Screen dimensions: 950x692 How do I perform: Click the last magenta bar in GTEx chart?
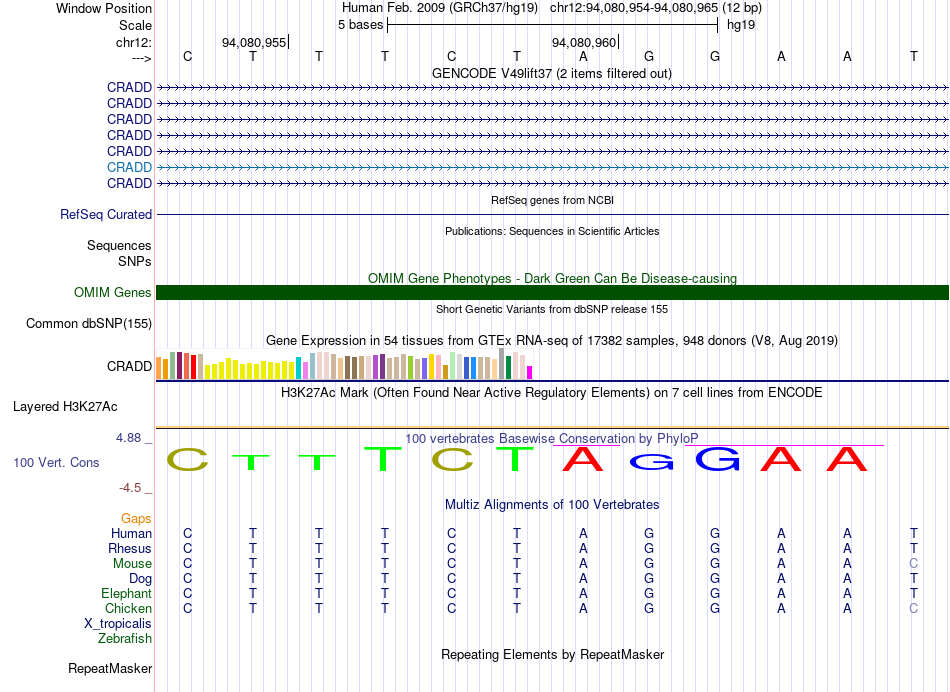click(530, 373)
